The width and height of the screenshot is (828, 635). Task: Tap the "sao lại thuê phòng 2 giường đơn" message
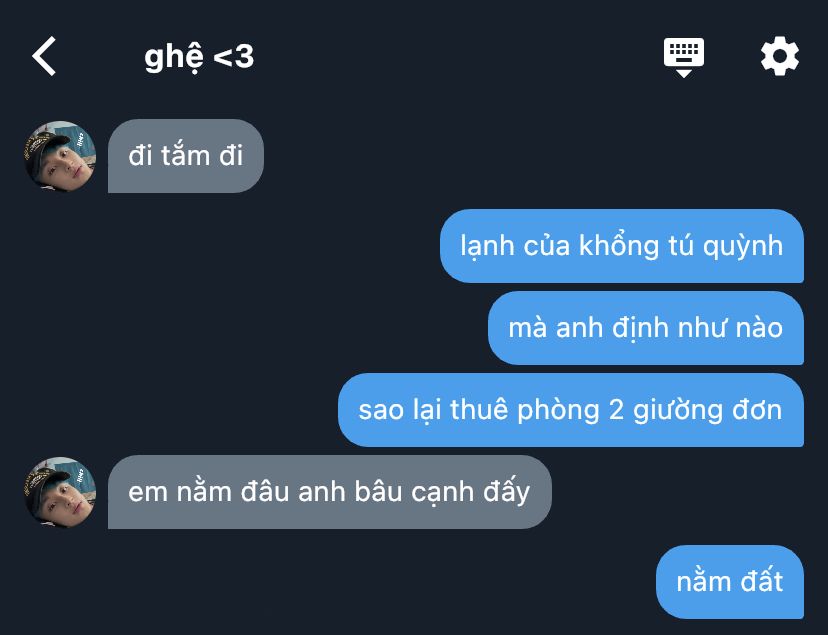571,410
